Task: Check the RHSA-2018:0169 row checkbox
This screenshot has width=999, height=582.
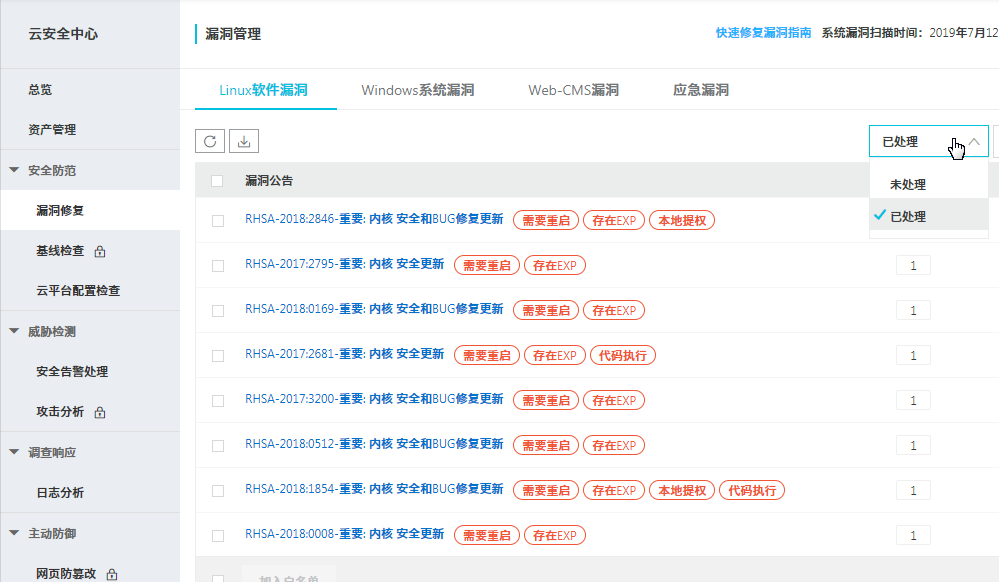Action: point(218,310)
